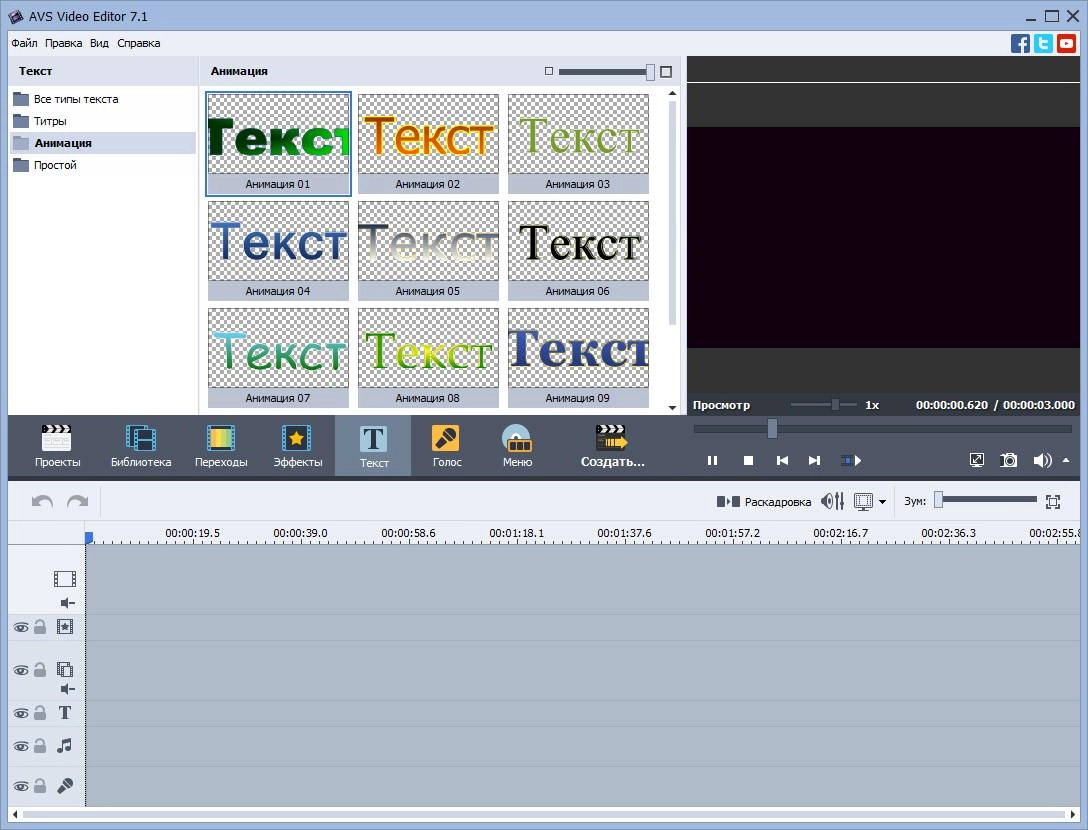Click the large thumbnails size icon
1088x830 pixels.
coord(666,71)
